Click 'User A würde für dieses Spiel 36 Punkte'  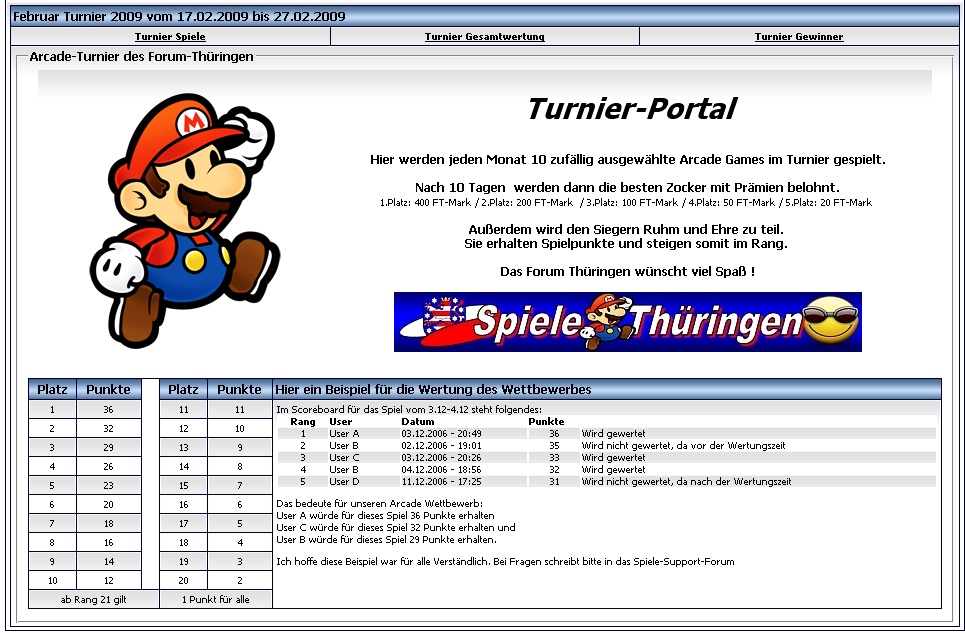pos(385,516)
